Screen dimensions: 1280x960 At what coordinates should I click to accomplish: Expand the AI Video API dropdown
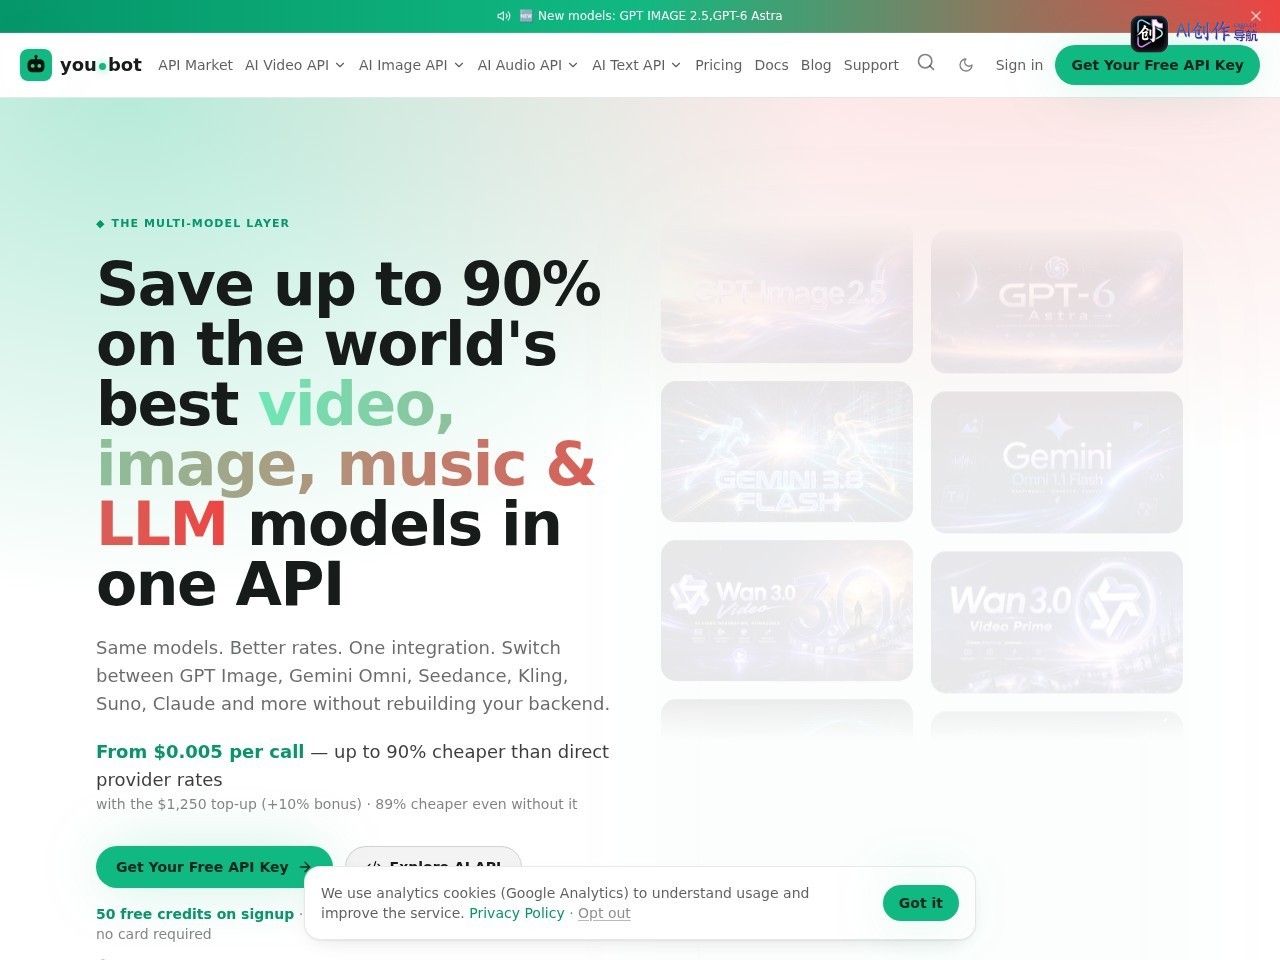(295, 65)
